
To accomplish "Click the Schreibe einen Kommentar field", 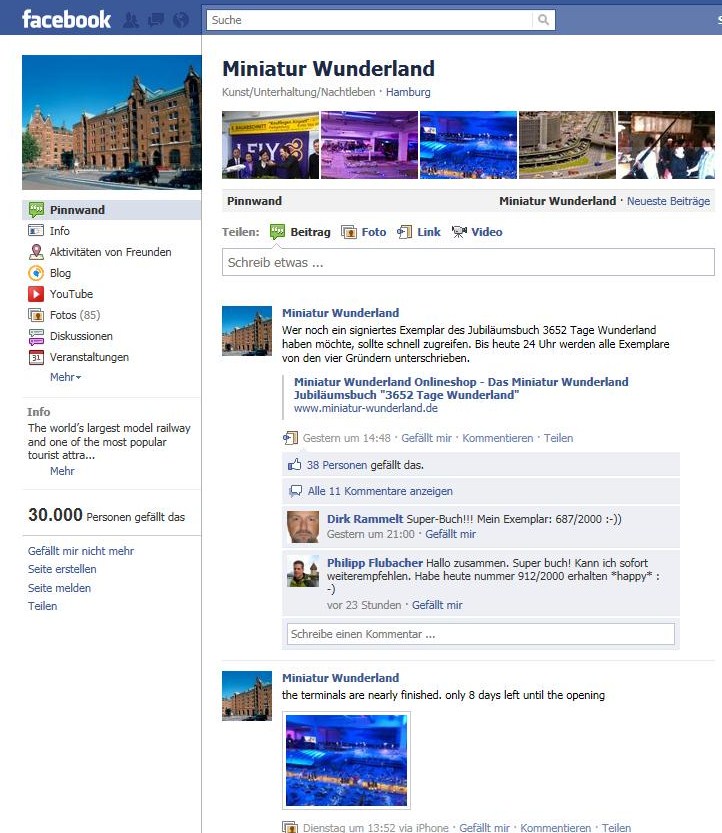I will pyautogui.click(x=481, y=634).
